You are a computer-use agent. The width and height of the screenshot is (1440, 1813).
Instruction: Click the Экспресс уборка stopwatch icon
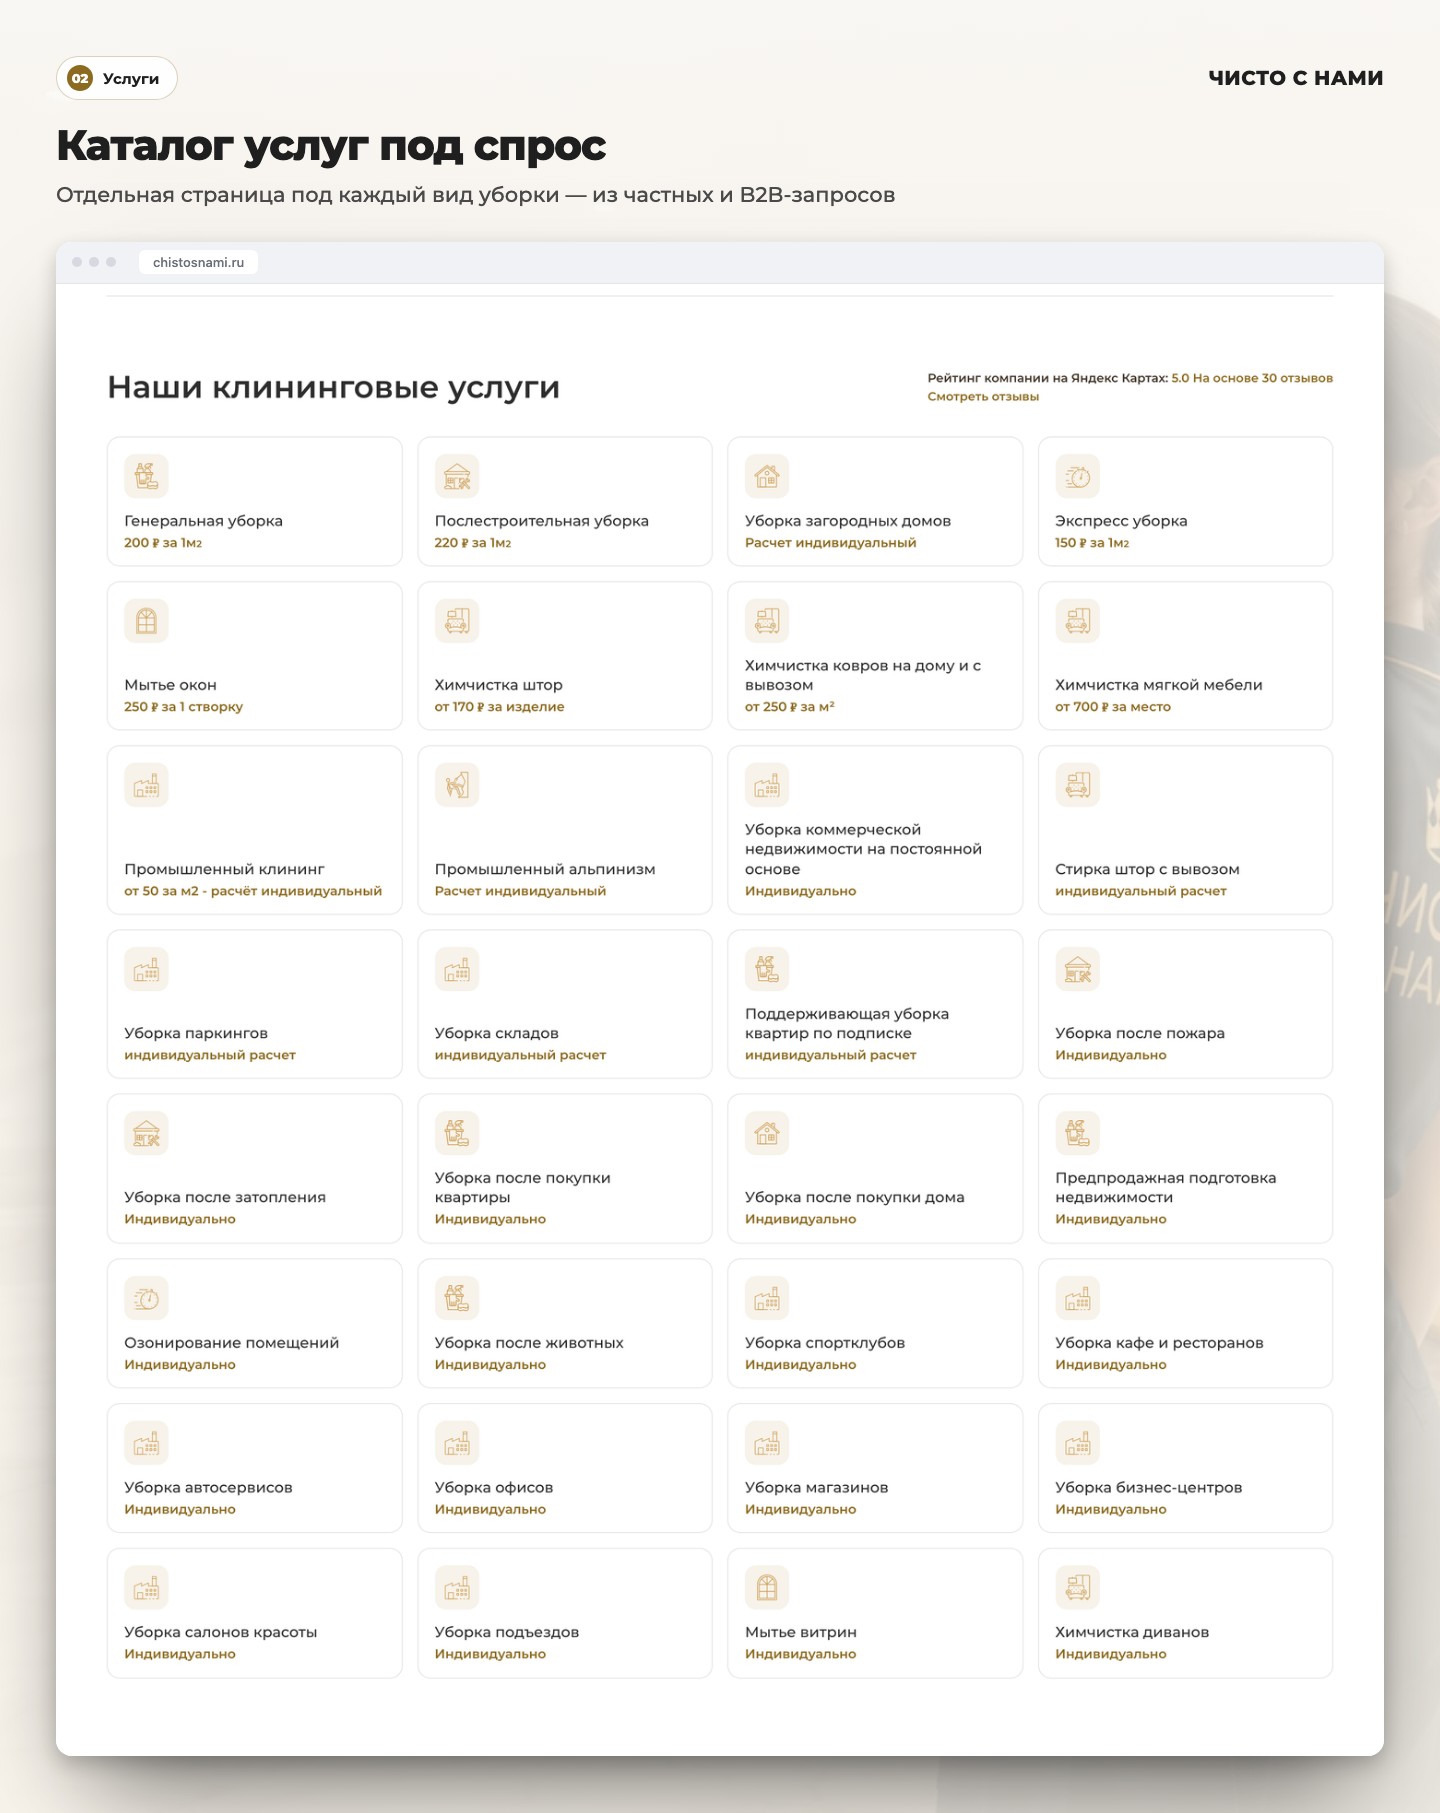click(1077, 476)
